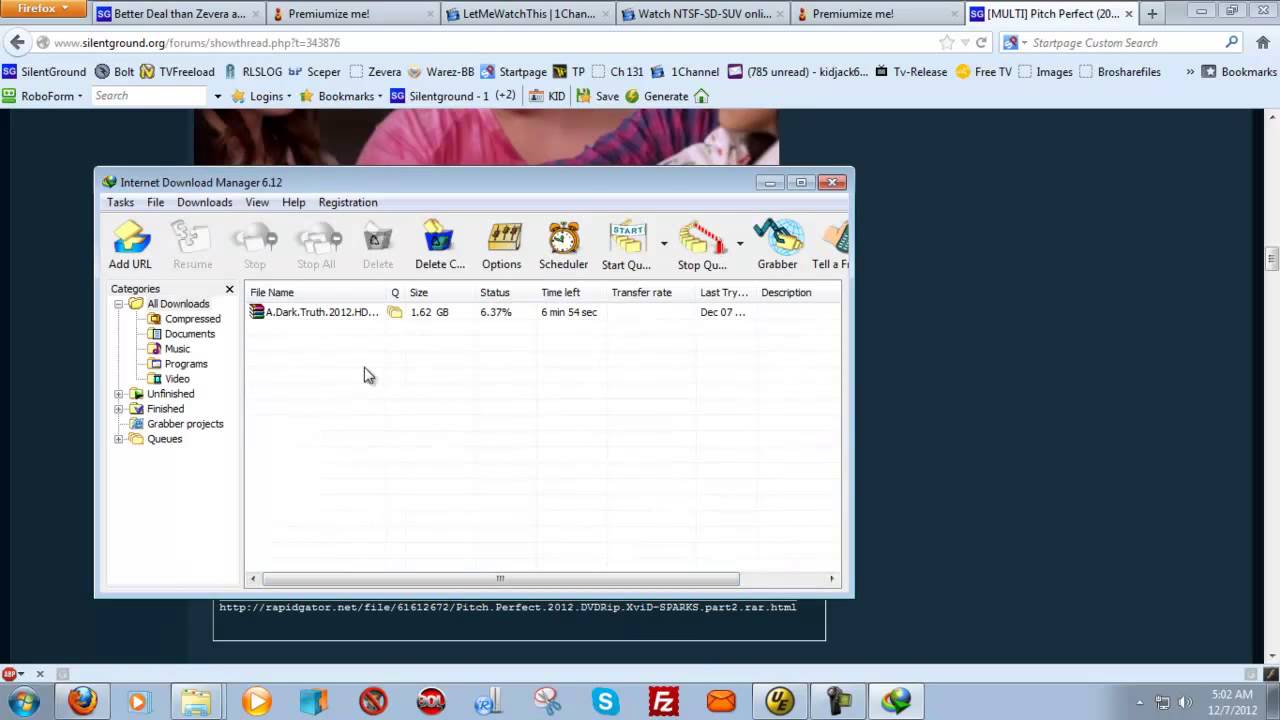This screenshot has width=1280, height=720.
Task: Click right arrow of list scrollbar
Action: [x=831, y=578]
